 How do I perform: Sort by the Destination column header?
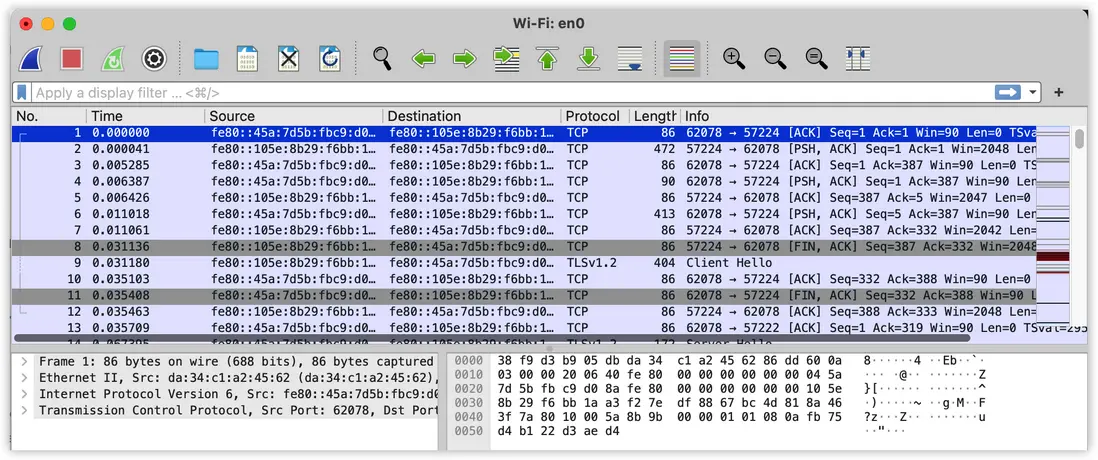(472, 116)
